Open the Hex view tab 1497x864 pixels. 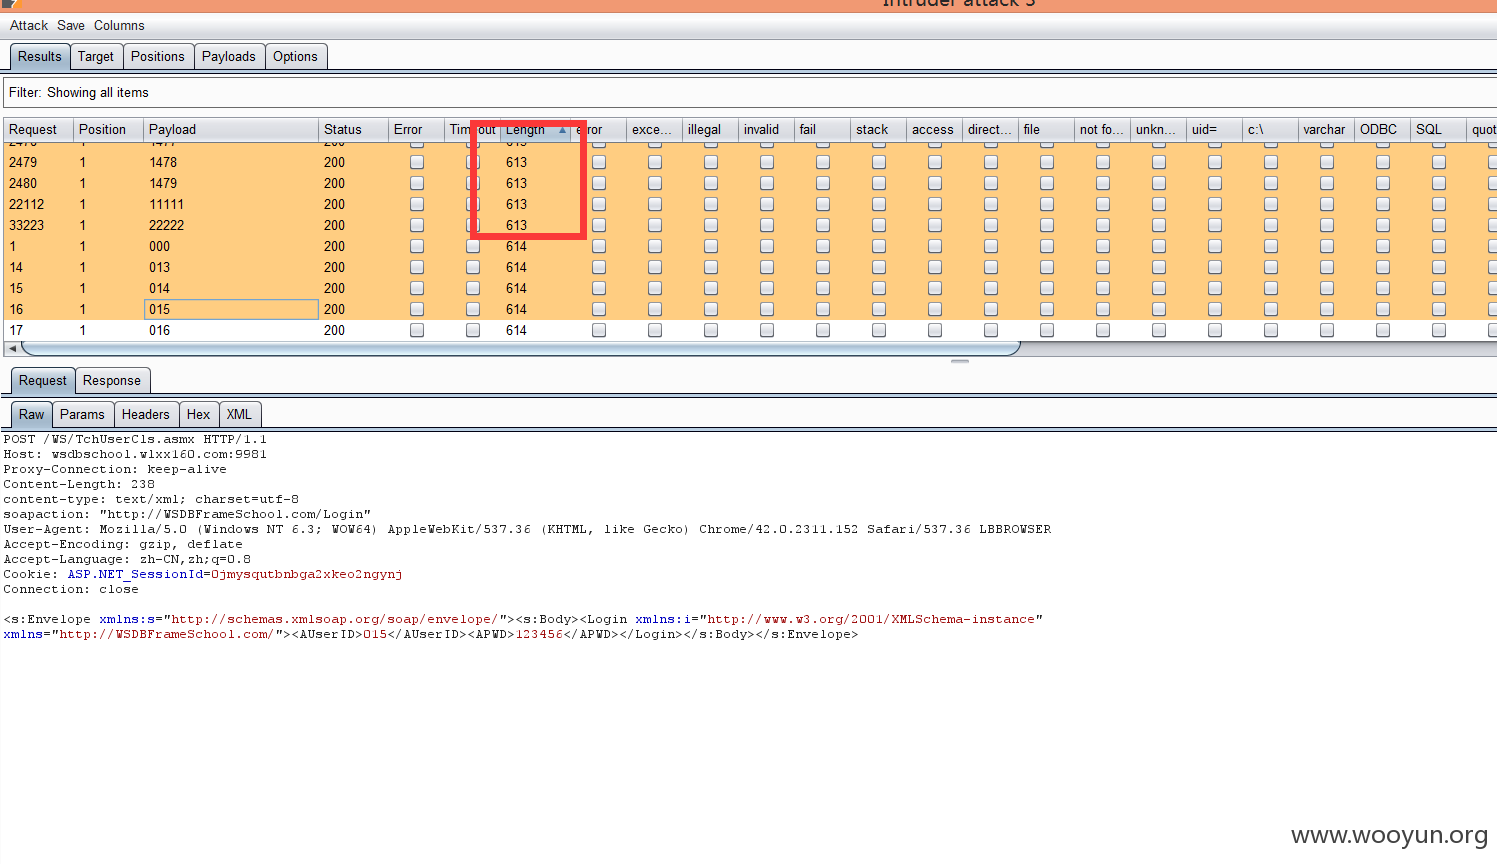coord(199,415)
